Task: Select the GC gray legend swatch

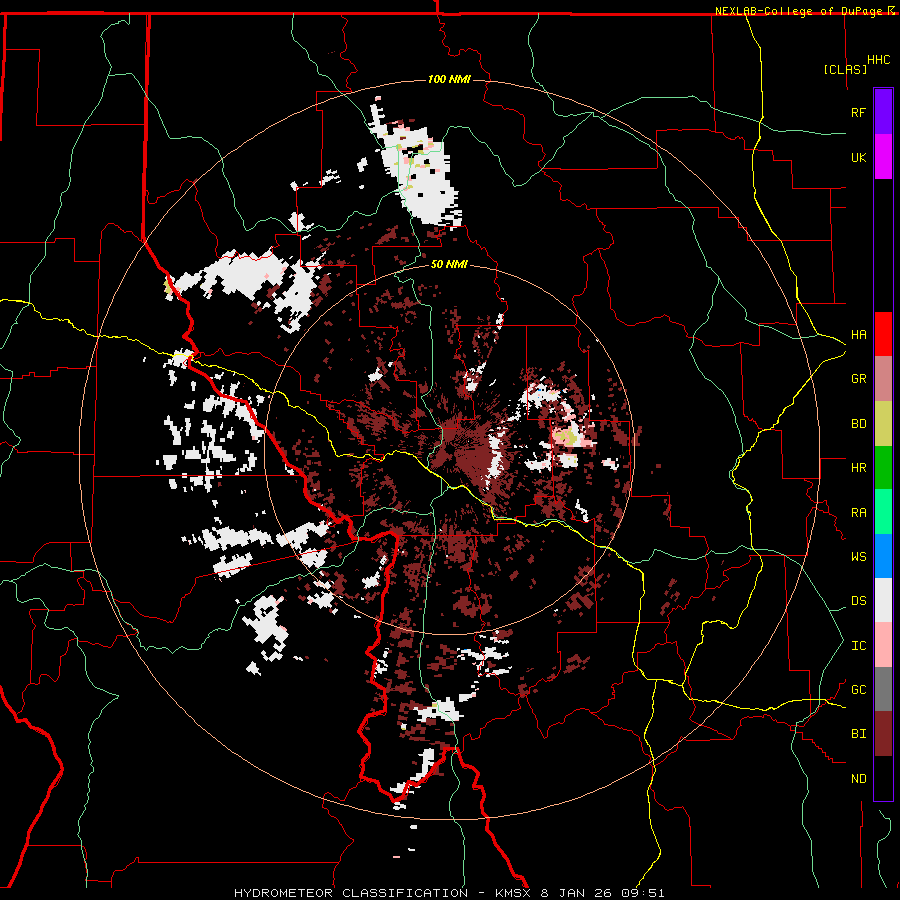Action: [x=883, y=689]
